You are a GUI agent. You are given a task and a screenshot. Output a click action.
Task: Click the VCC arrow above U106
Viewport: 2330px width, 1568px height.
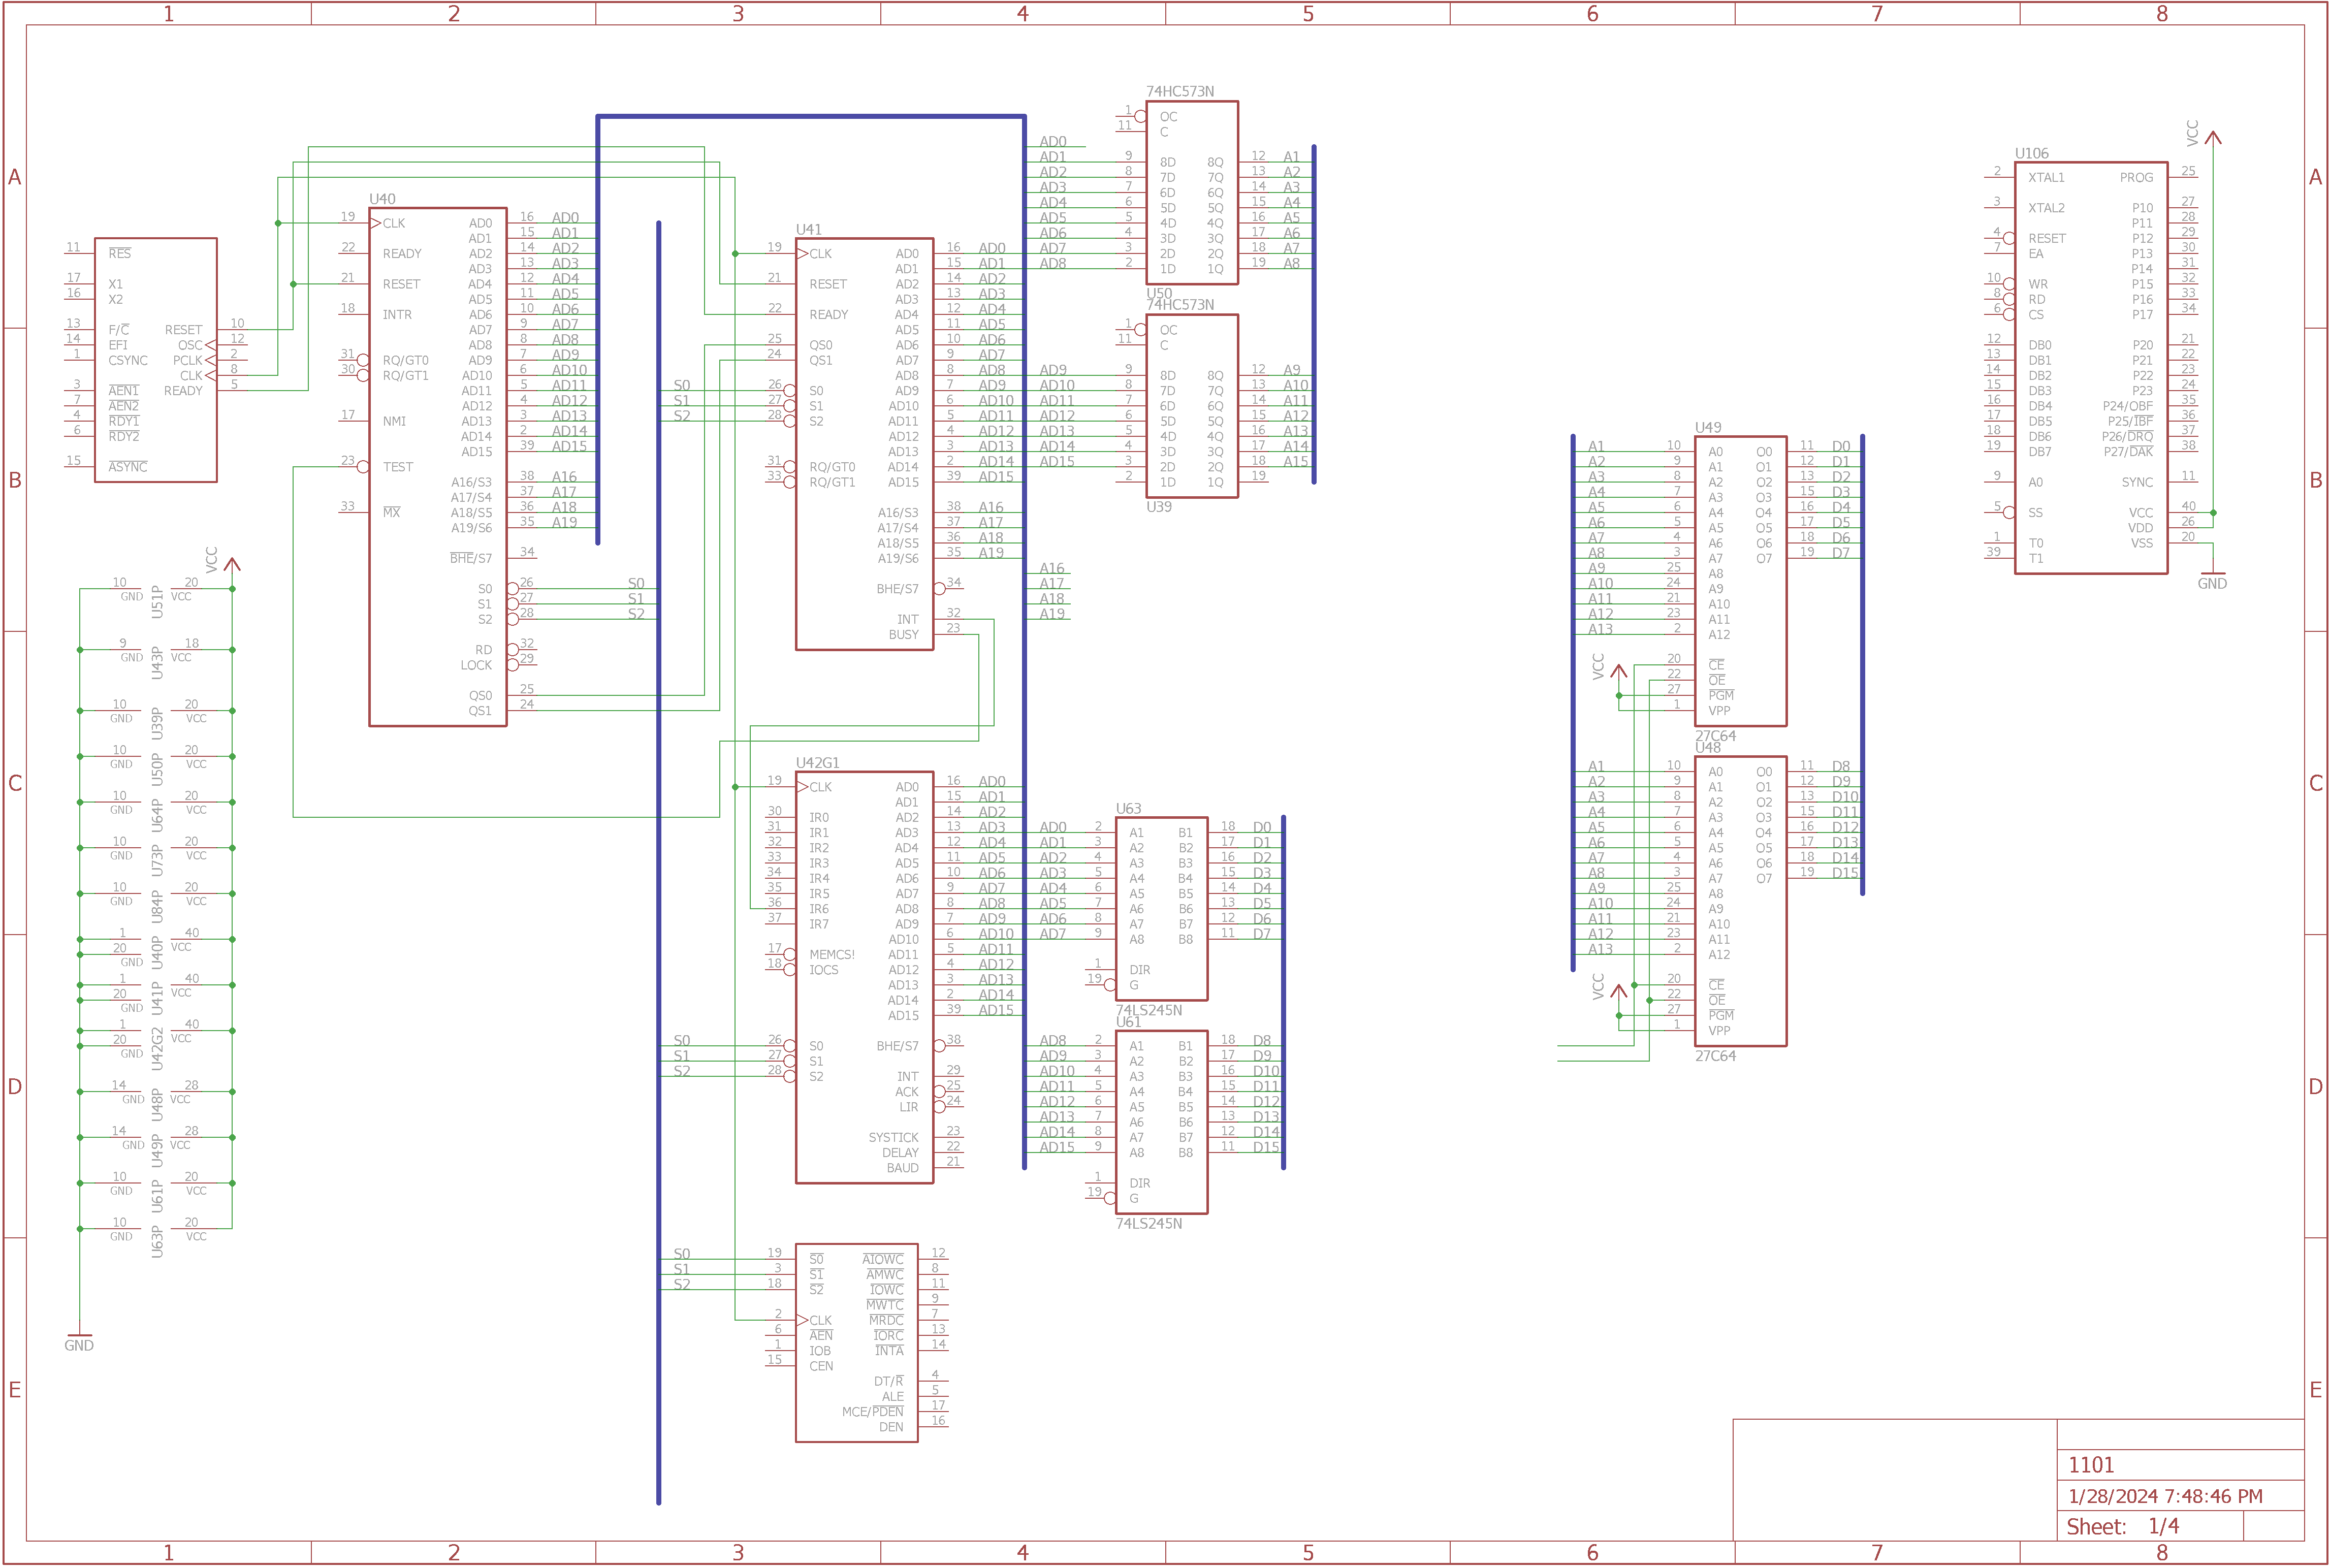coord(2212,138)
